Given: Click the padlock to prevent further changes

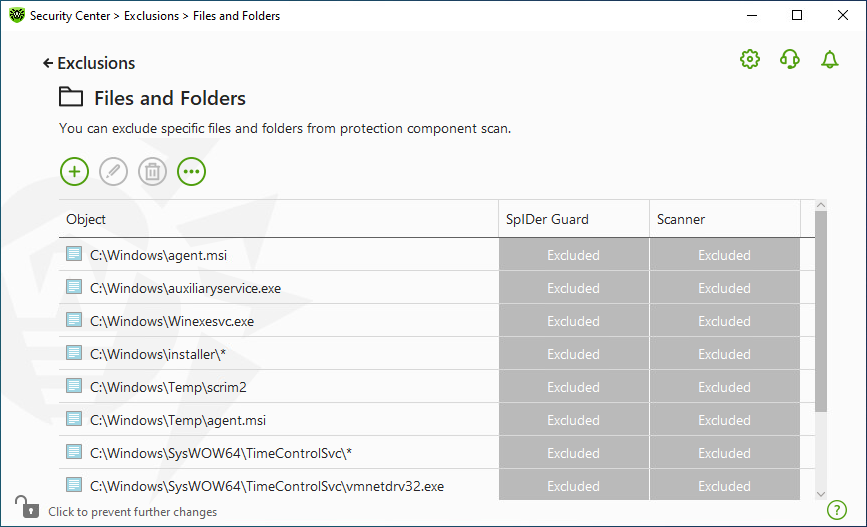Looking at the screenshot, I should [27, 507].
